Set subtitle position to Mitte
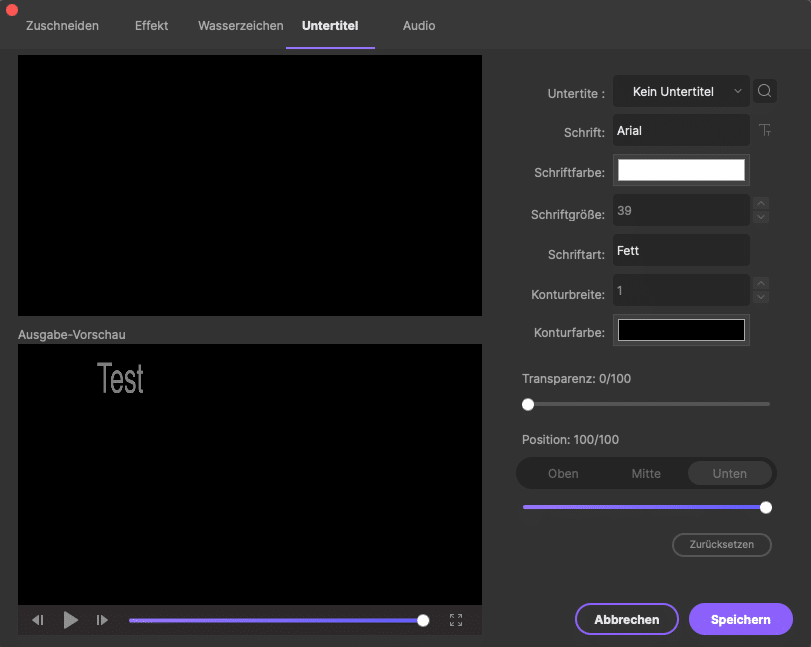811x647 pixels. click(x=646, y=473)
